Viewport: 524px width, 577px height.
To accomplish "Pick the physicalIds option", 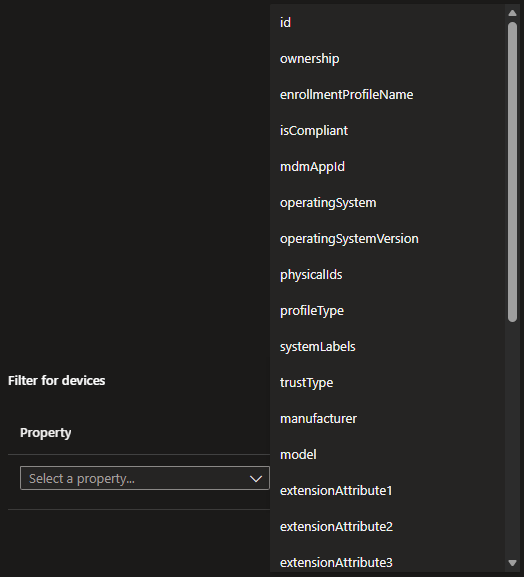I will tap(387, 275).
